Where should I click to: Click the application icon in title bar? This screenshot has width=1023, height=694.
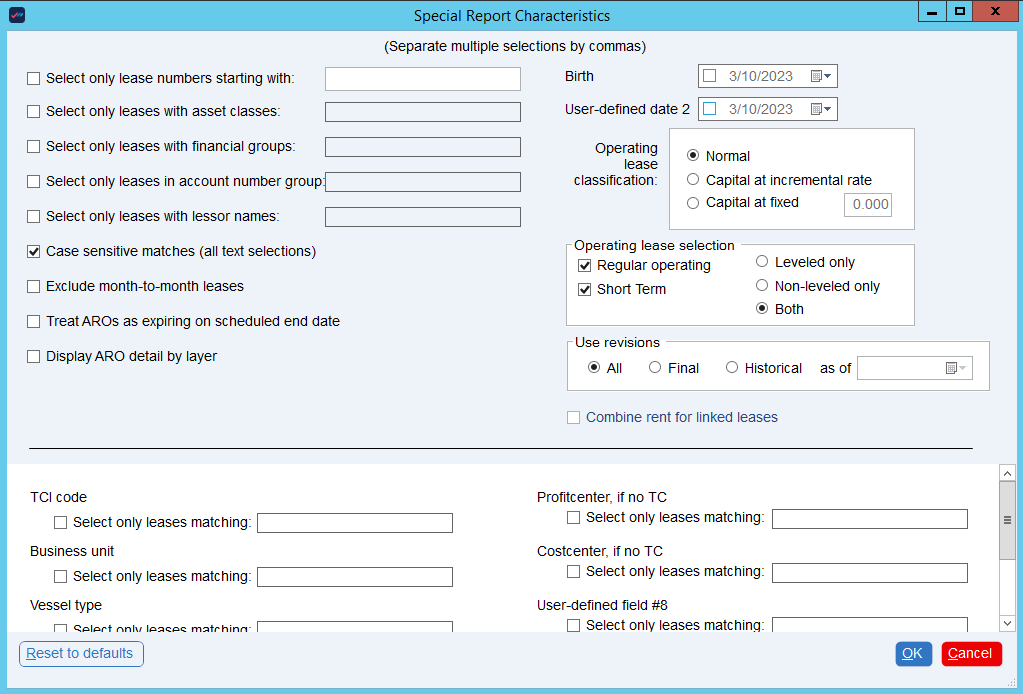[x=18, y=14]
